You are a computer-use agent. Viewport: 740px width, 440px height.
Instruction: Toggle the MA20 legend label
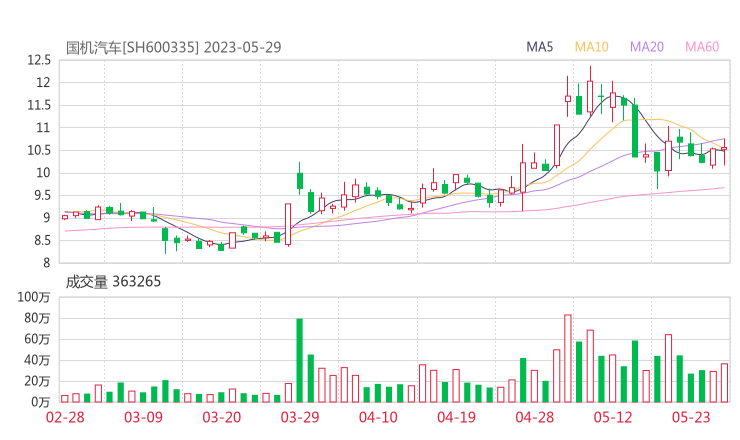coord(647,47)
